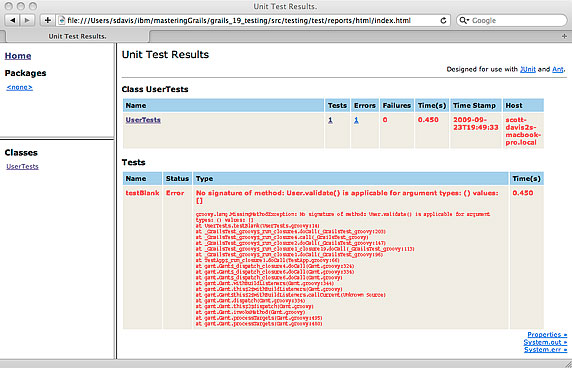Select the Unit Test Results tab
This screenshot has width=572, height=368.
click(77, 36)
